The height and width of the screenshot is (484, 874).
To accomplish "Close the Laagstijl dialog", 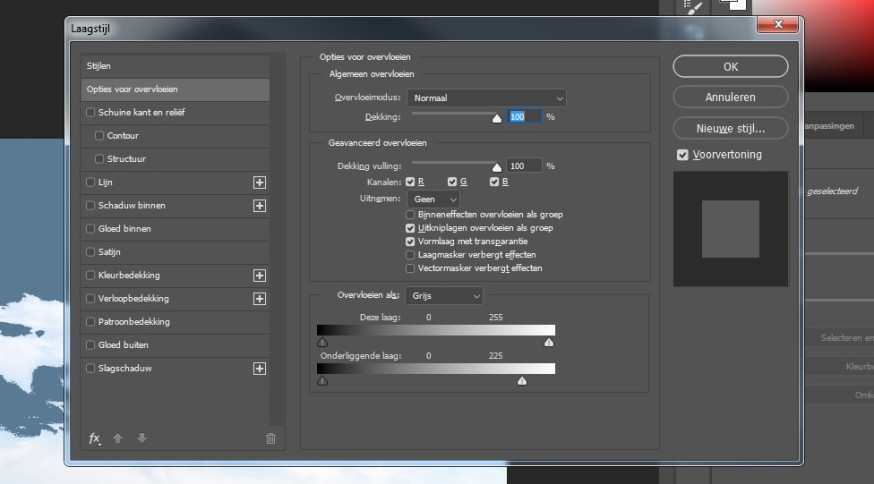I will tap(778, 24).
